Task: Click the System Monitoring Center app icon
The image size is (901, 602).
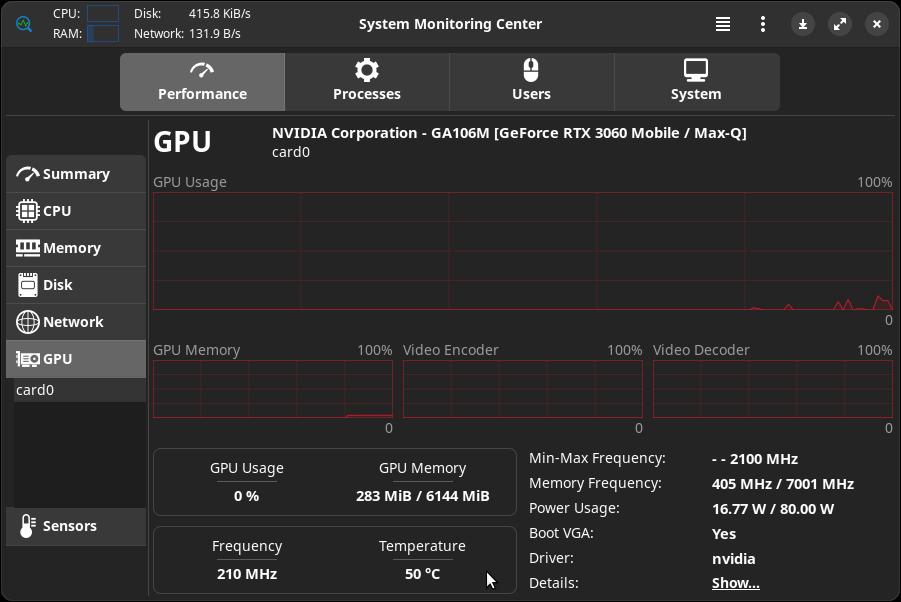Action: click(24, 23)
